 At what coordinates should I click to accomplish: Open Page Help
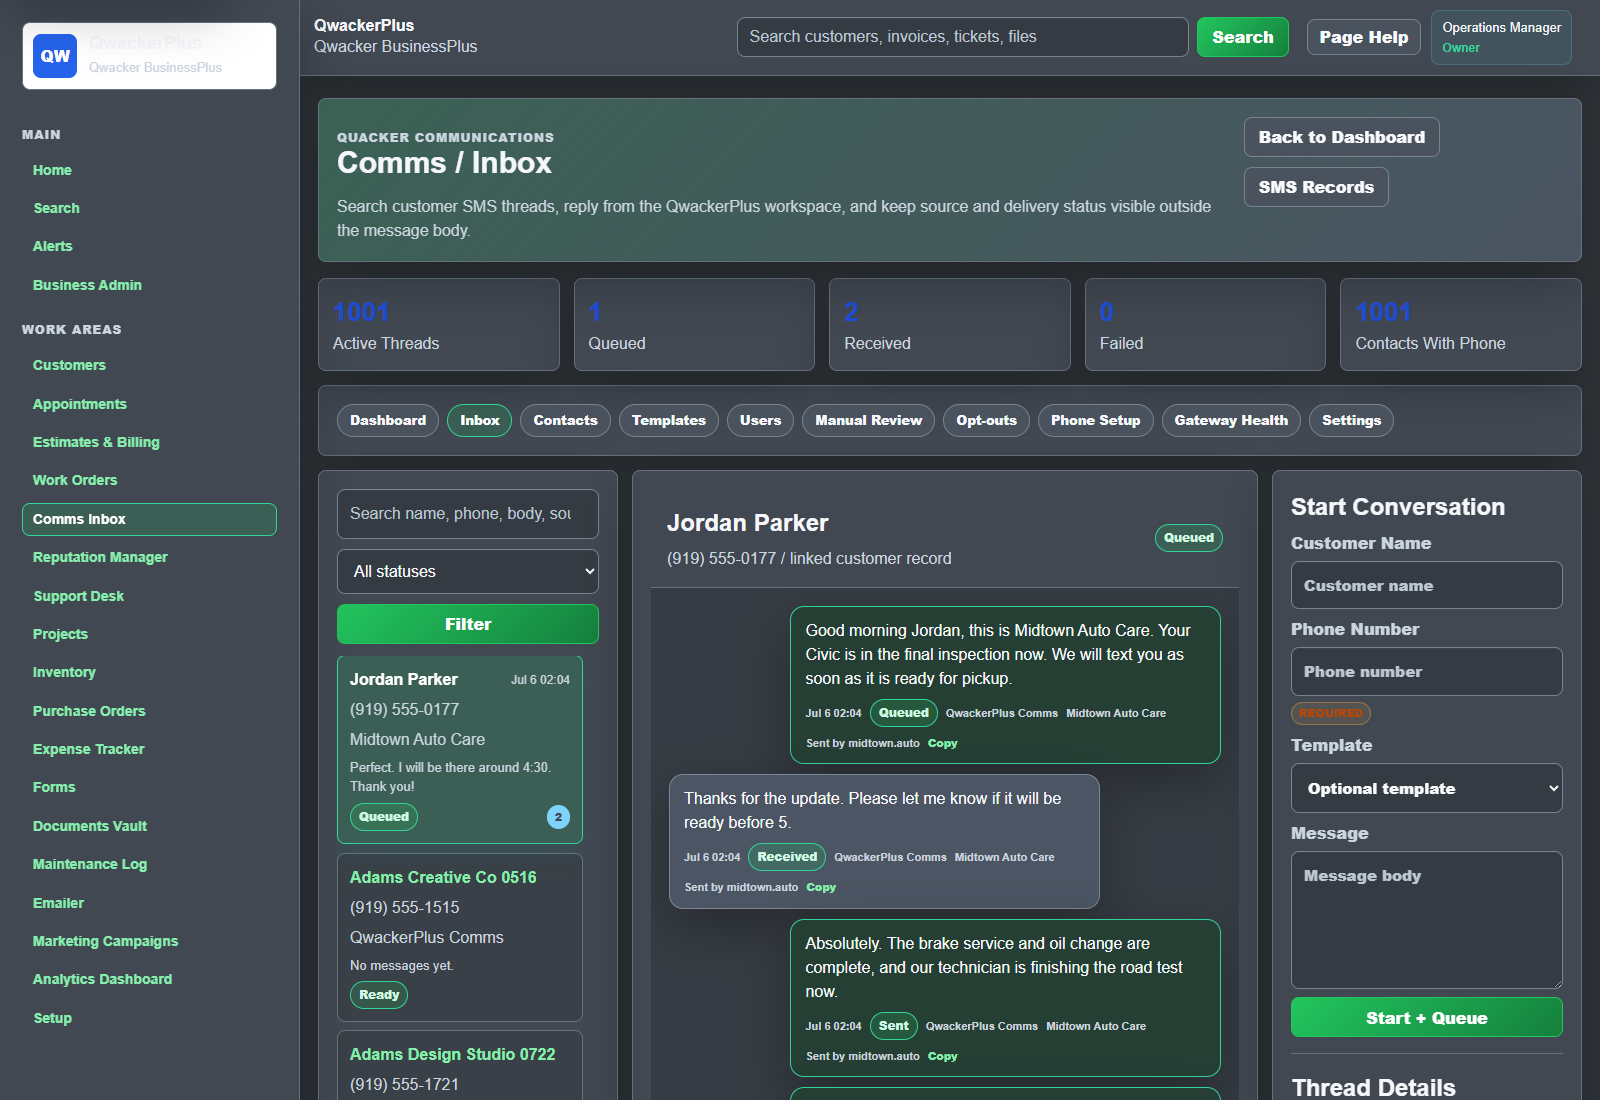pos(1363,37)
